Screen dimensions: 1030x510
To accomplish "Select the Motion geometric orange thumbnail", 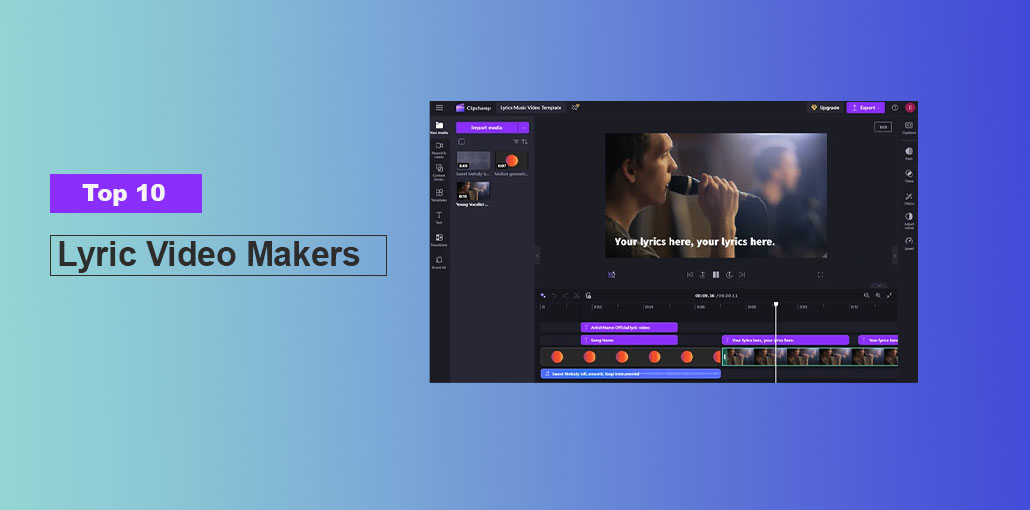I will pyautogui.click(x=512, y=161).
